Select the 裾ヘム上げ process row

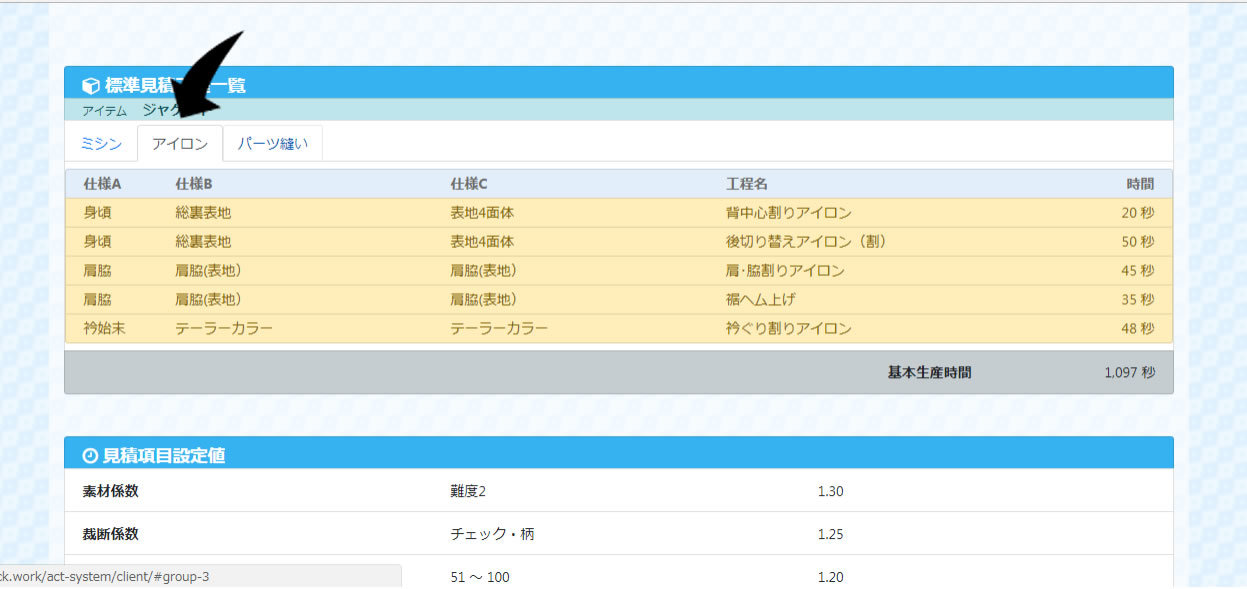[761, 300]
